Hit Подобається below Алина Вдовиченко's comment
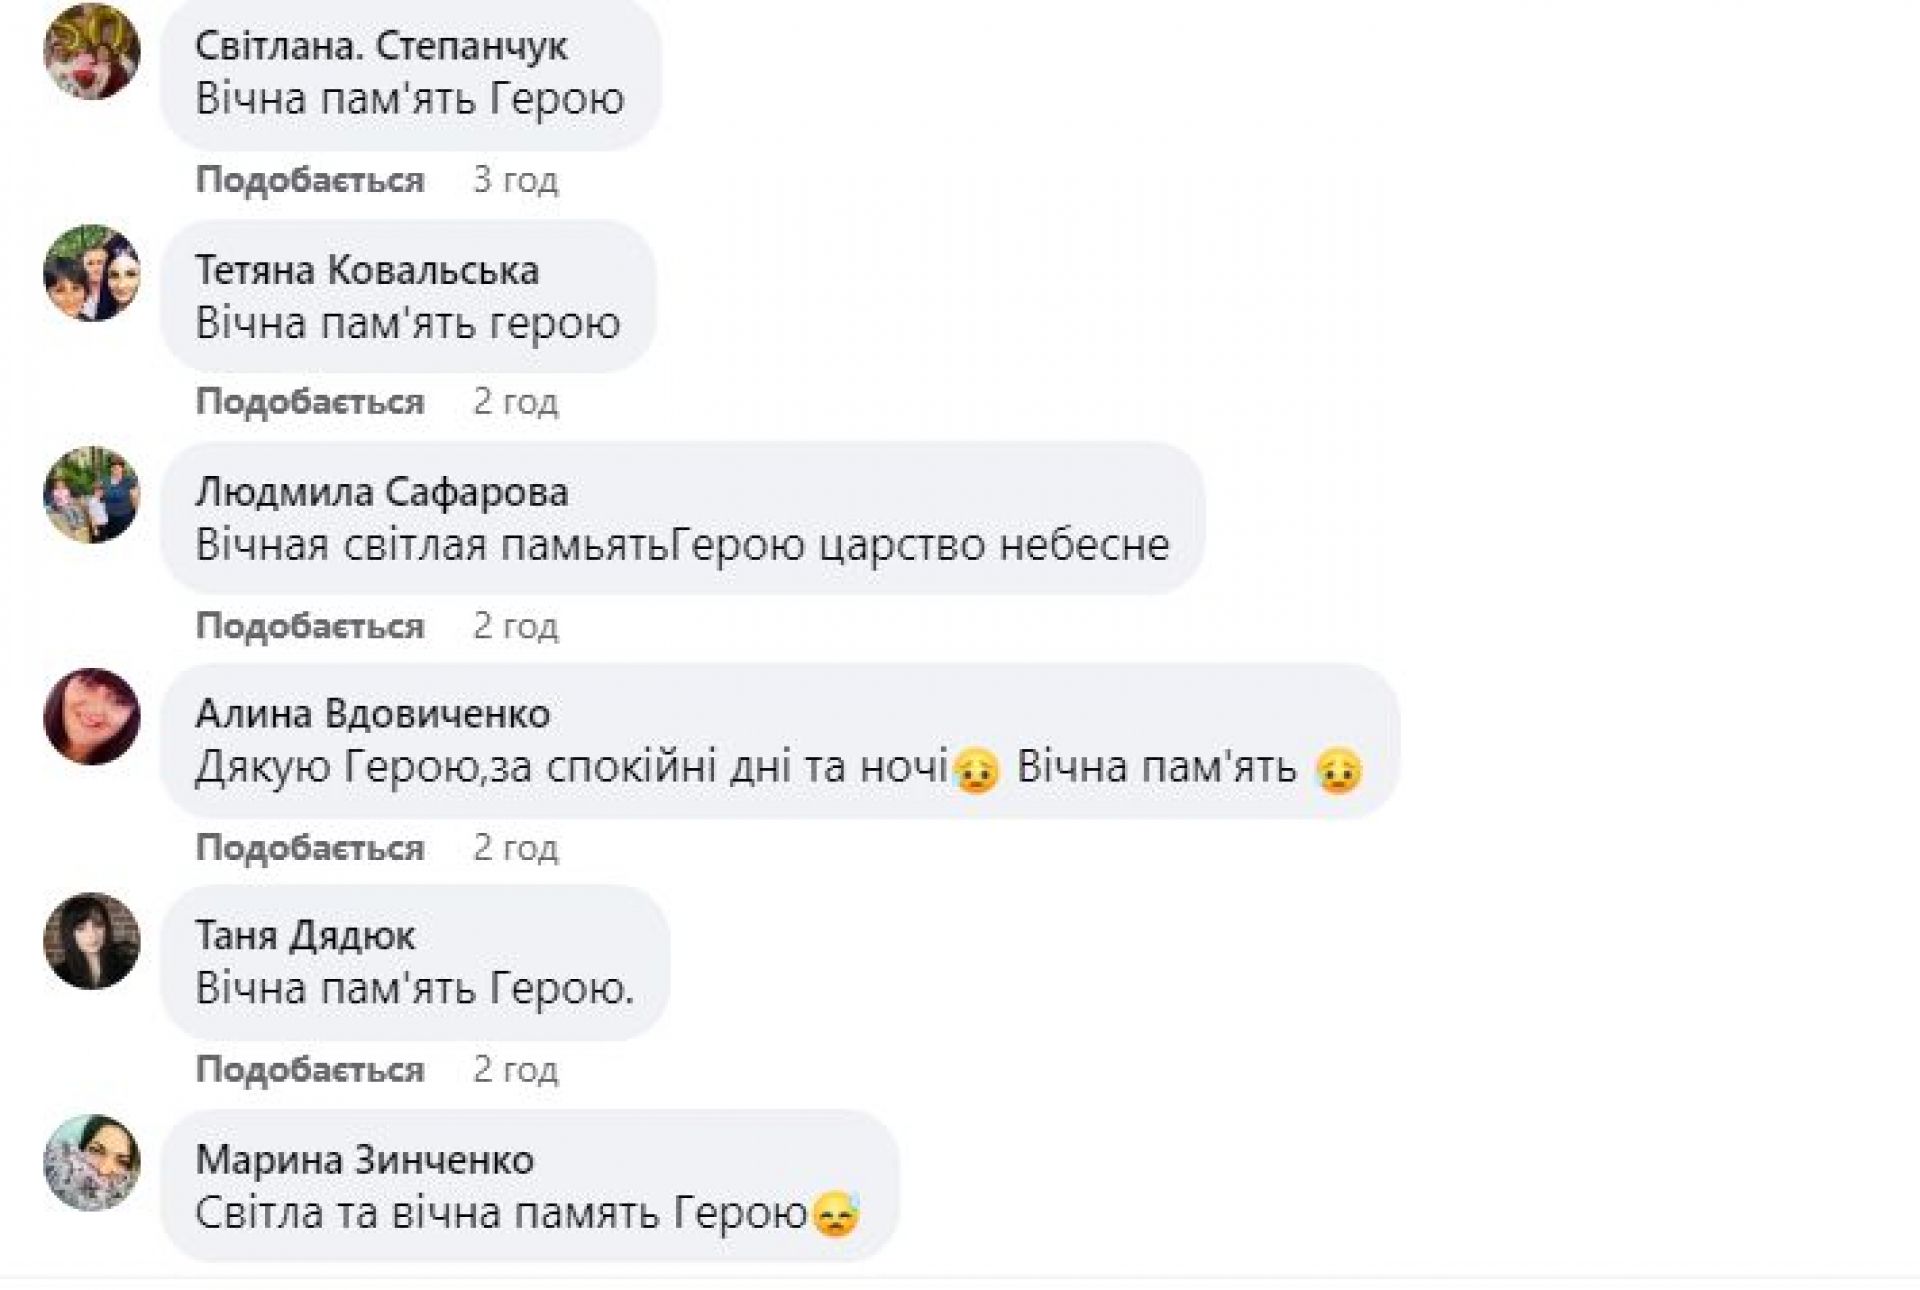 click(x=310, y=848)
